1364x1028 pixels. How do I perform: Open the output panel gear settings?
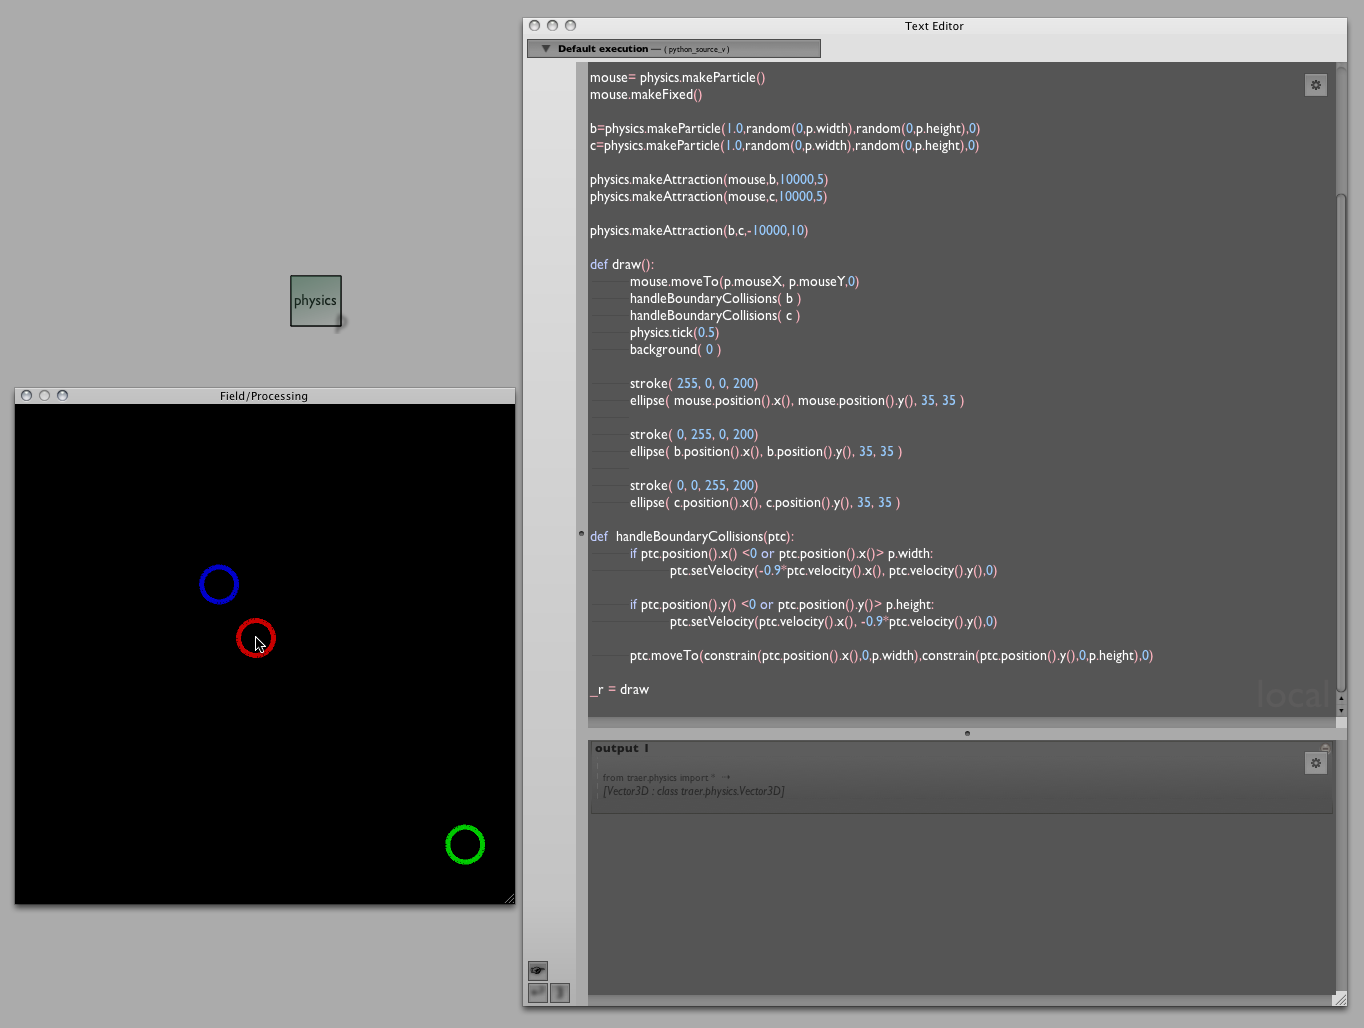[x=1315, y=764]
